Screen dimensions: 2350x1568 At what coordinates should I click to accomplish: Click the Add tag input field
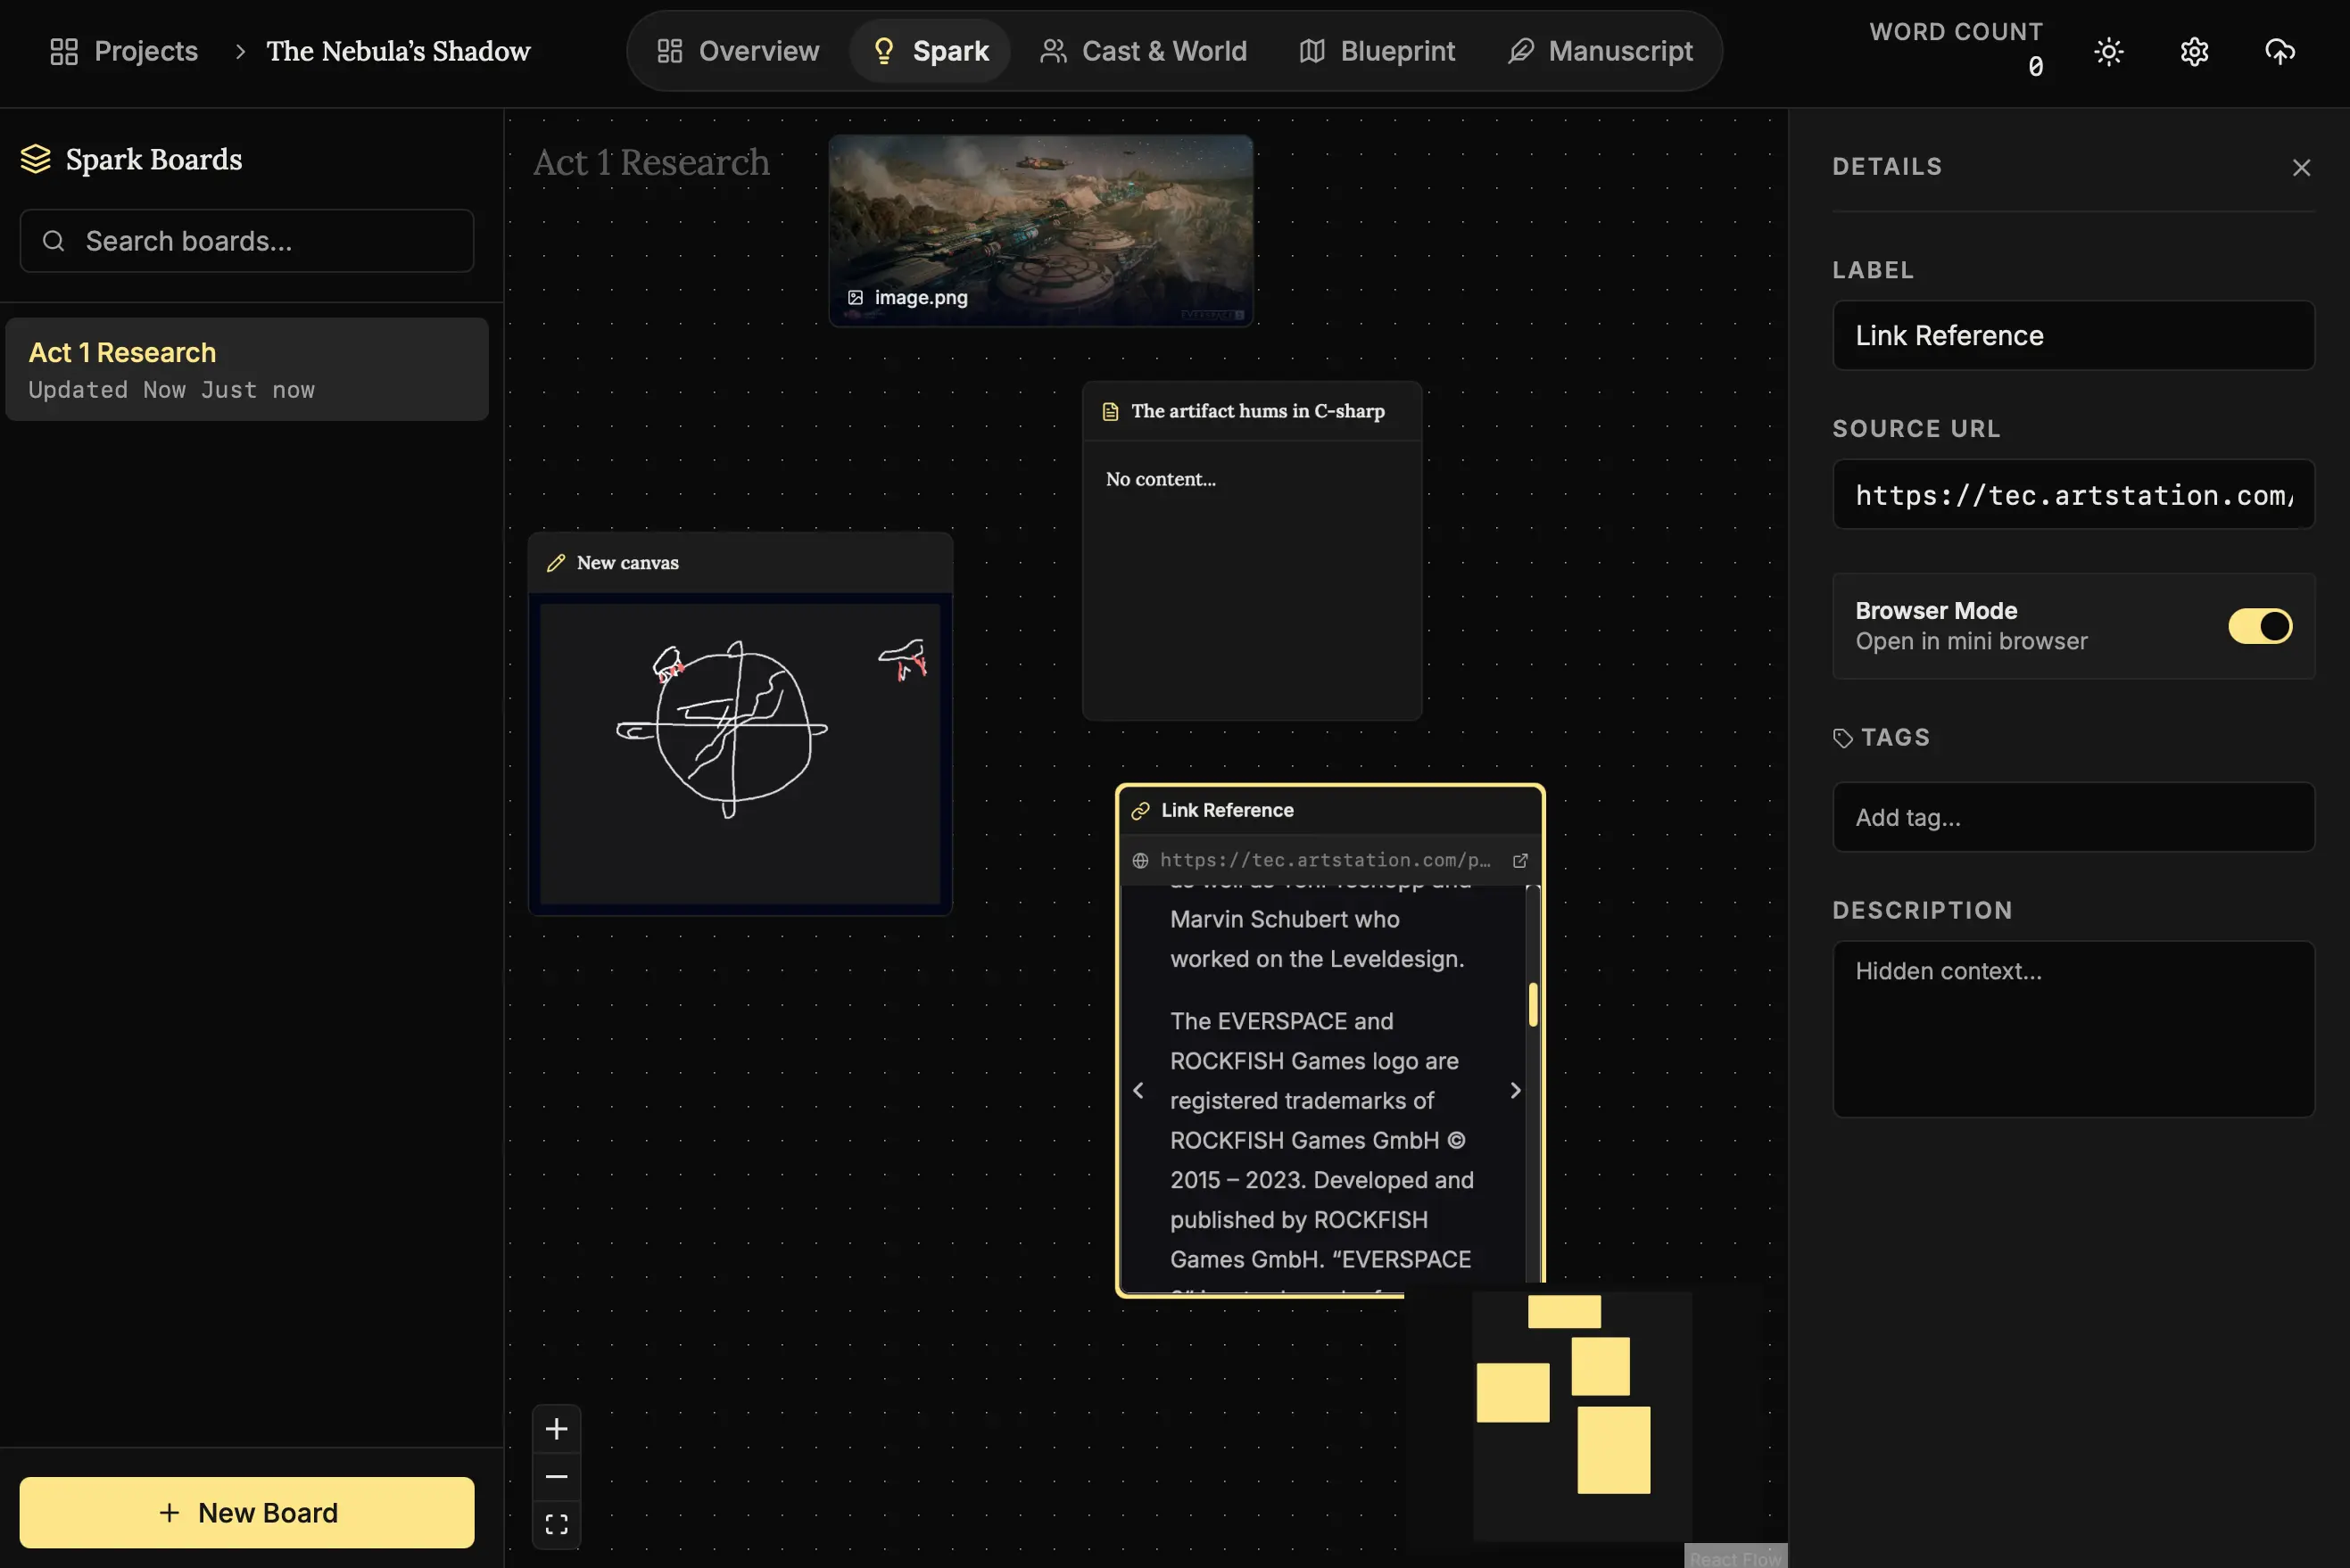pos(2072,817)
